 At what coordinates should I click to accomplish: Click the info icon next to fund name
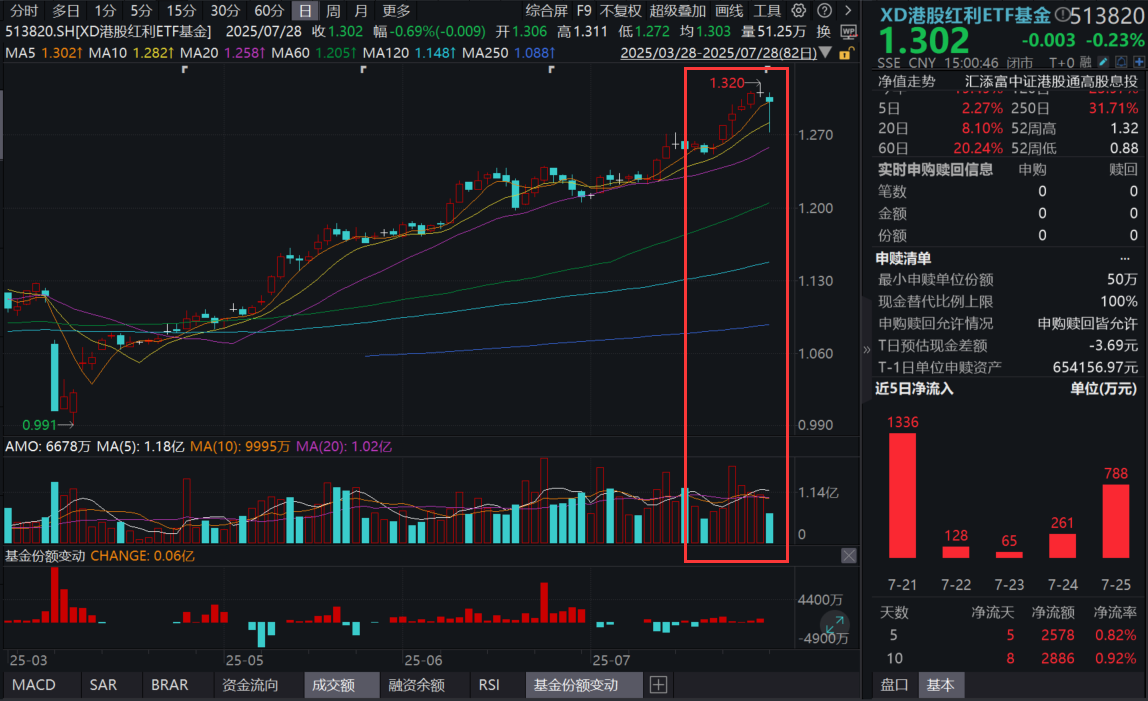pyautogui.click(x=1061, y=15)
